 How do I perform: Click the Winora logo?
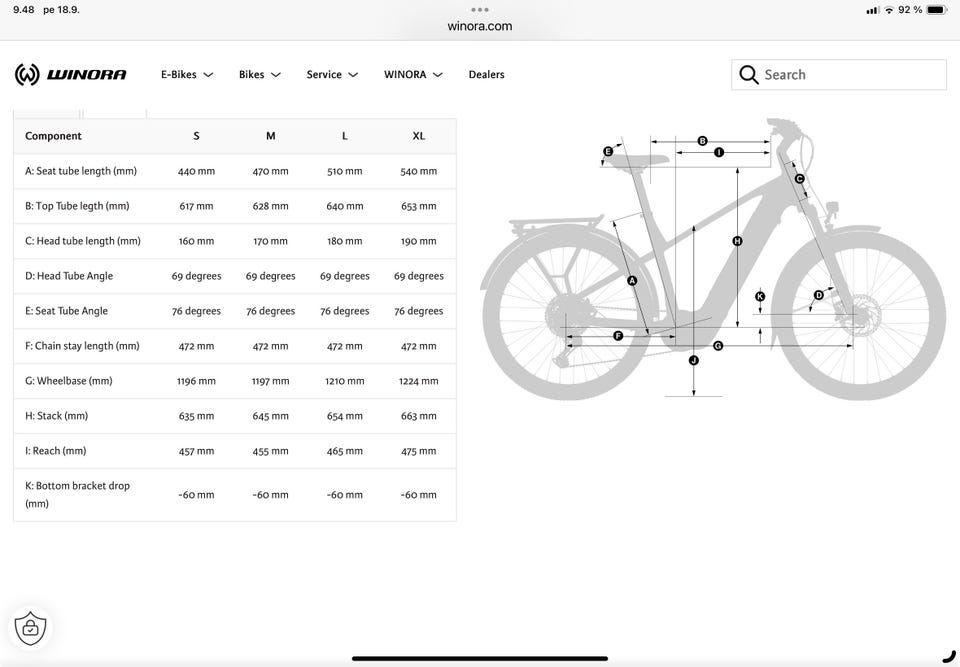(x=70, y=75)
